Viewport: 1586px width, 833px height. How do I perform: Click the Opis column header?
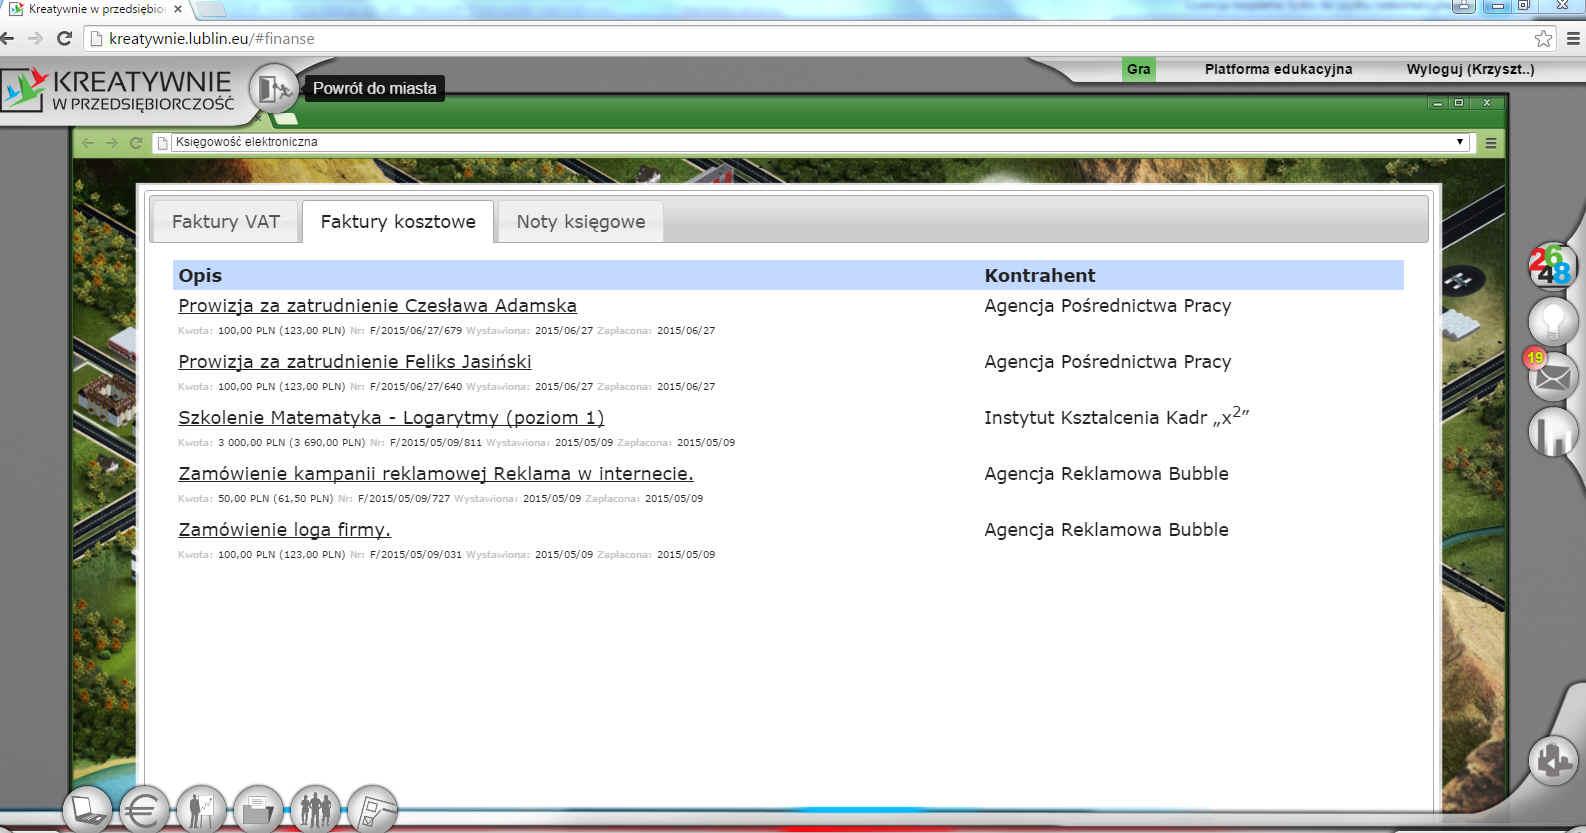(200, 276)
